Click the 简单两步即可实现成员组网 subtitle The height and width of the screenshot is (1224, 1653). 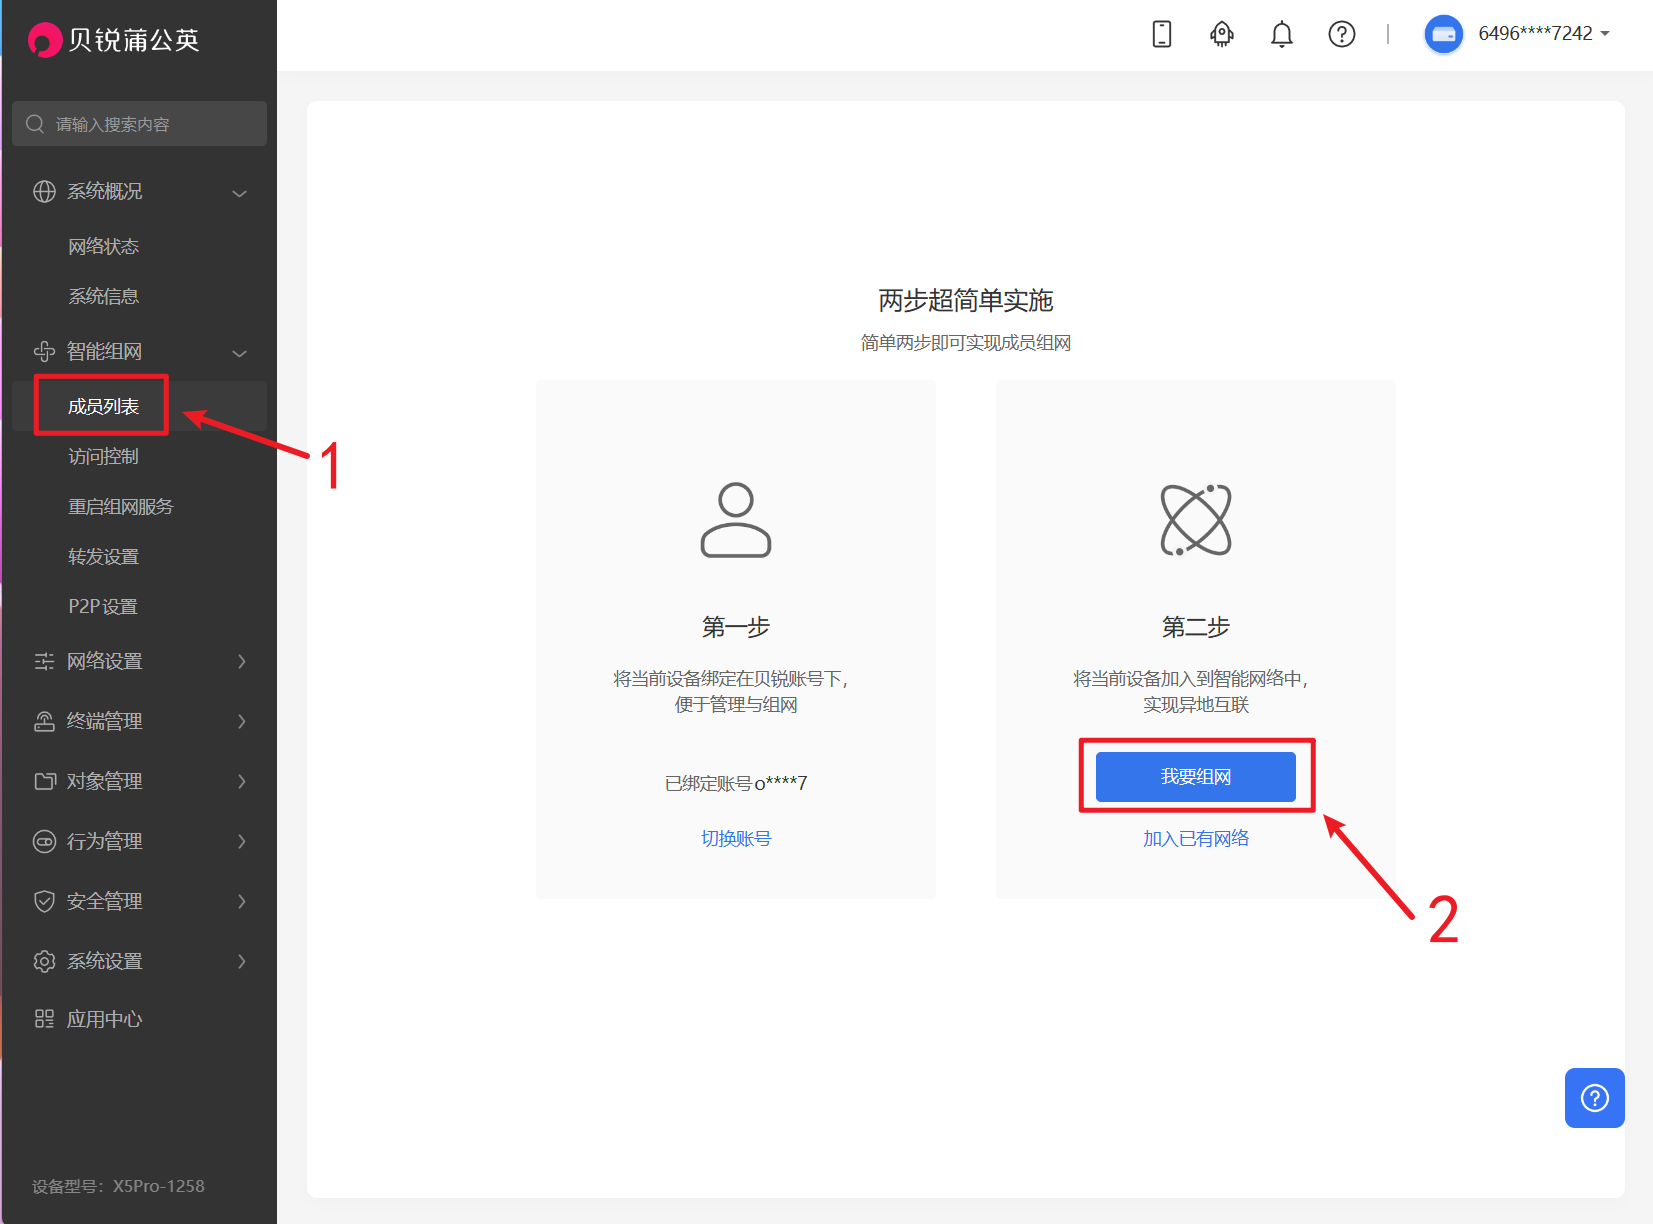[966, 343]
